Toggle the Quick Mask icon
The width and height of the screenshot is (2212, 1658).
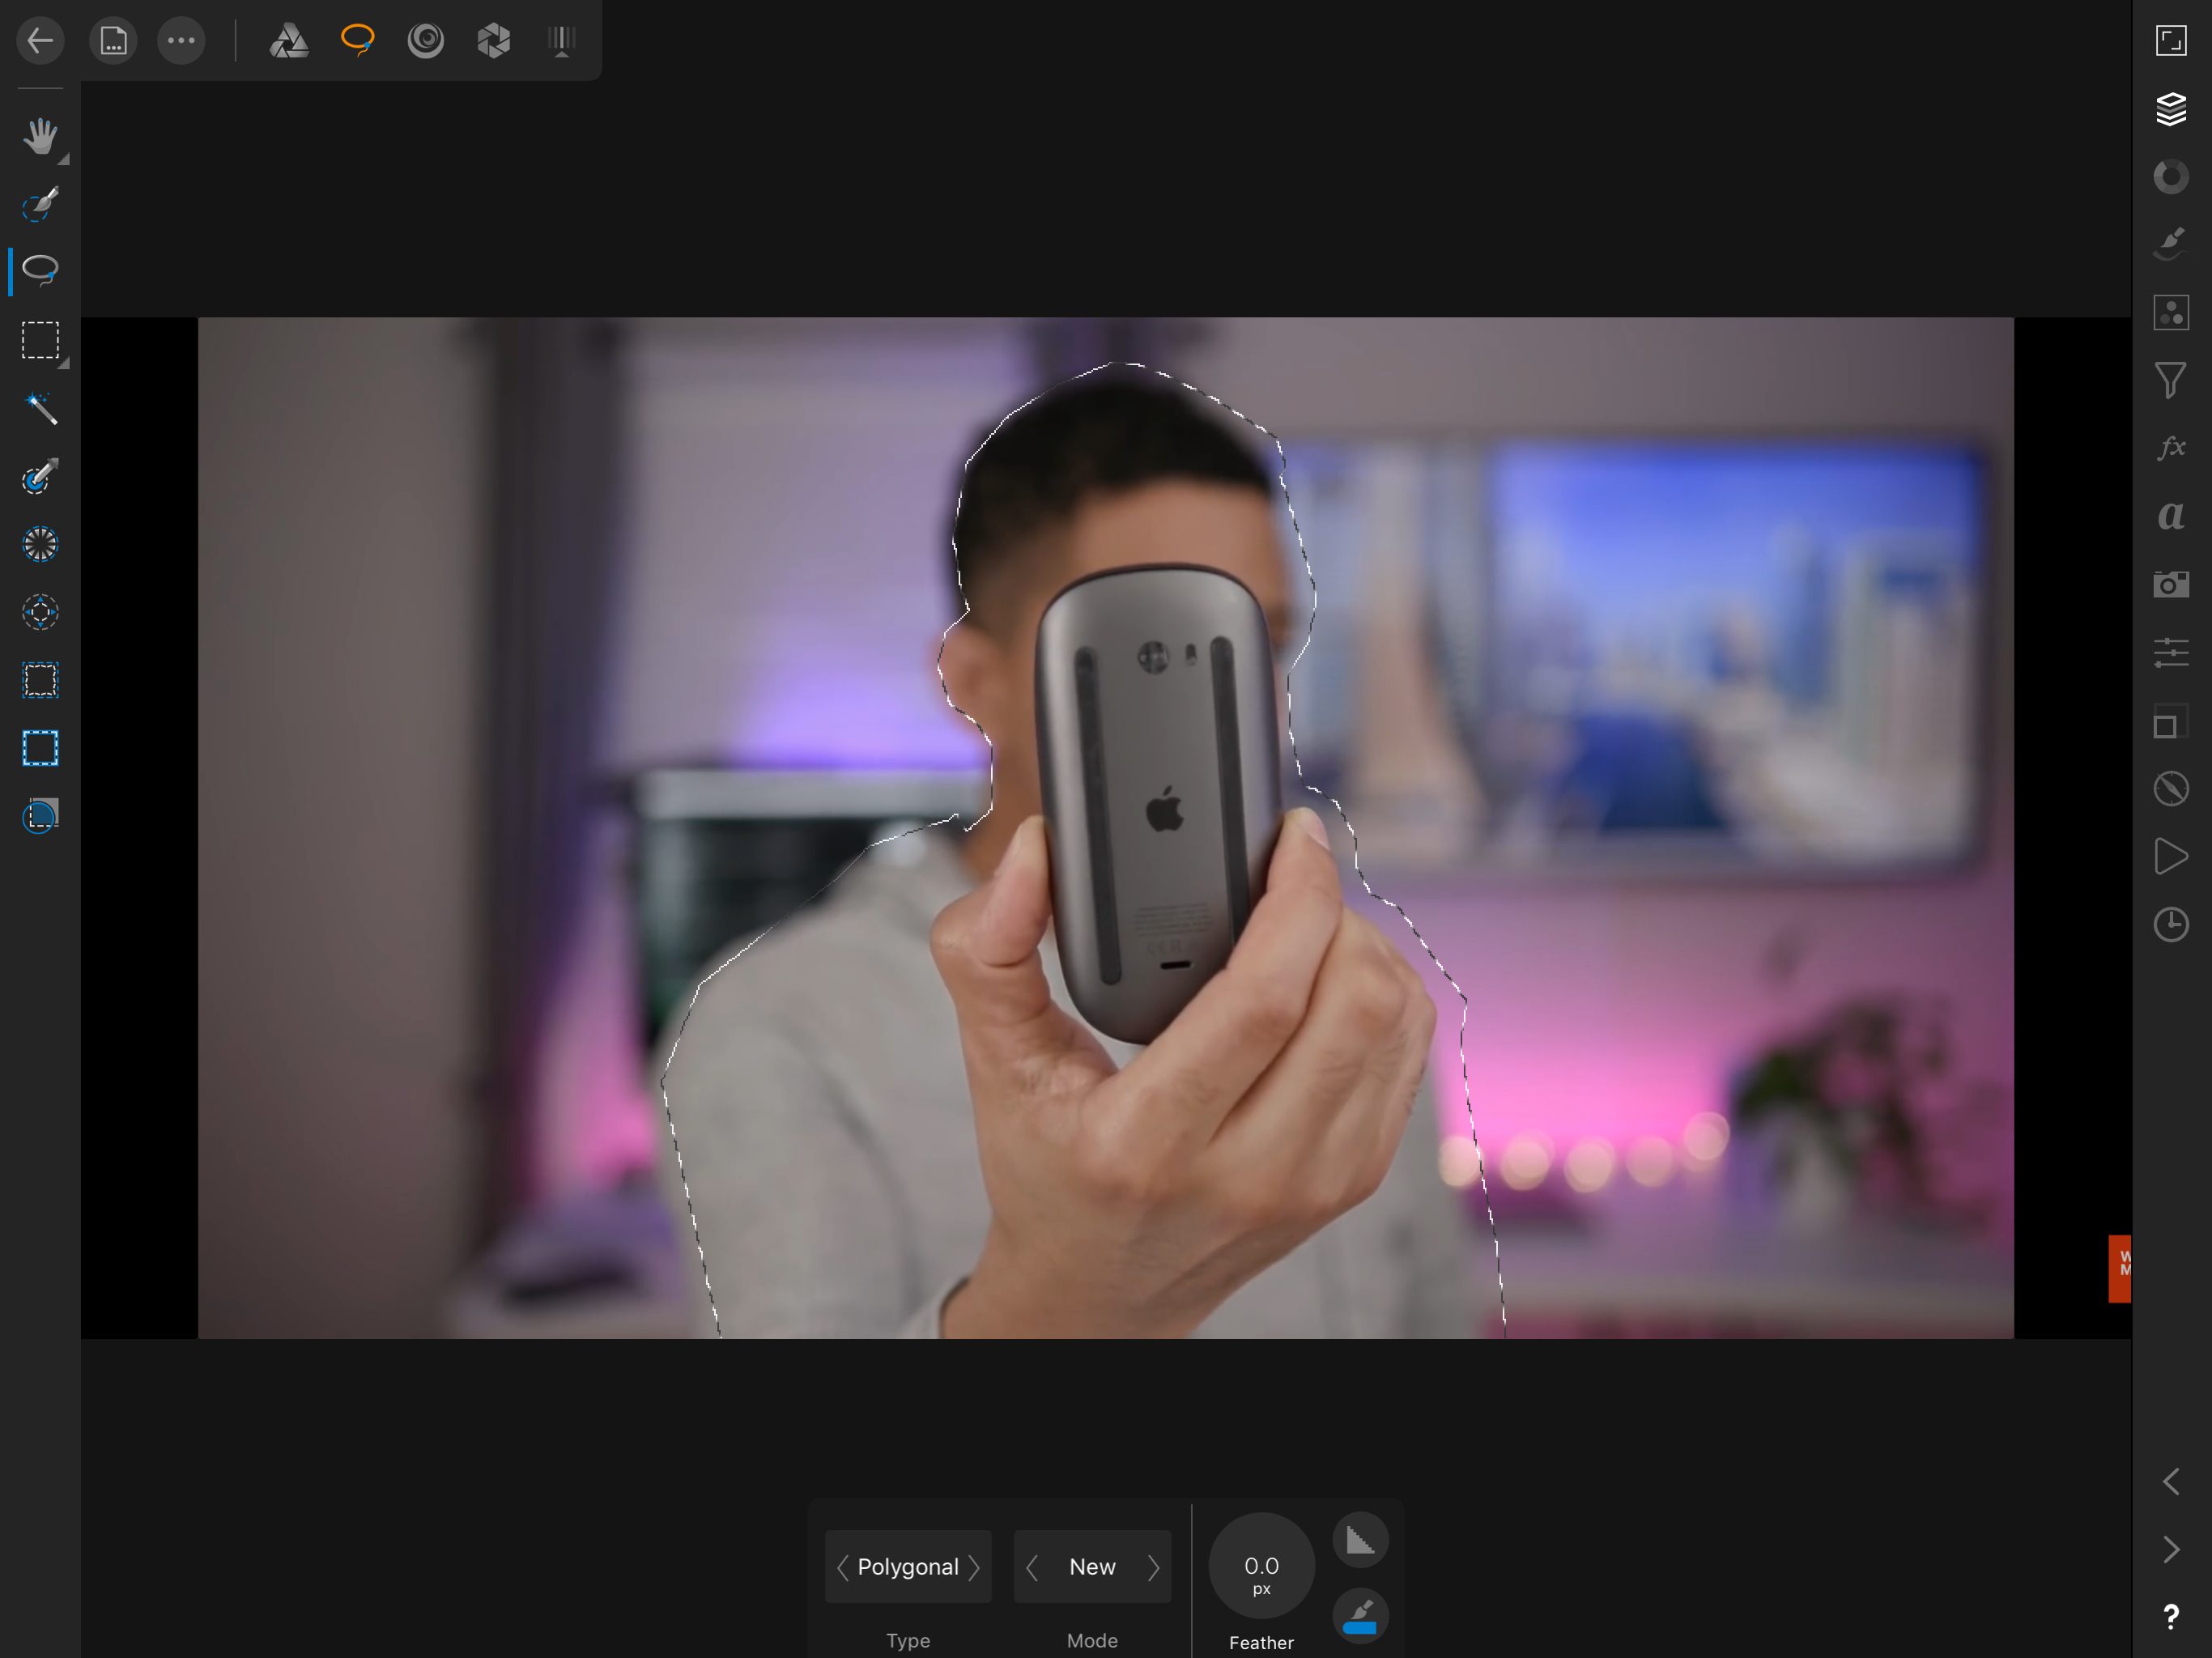[41, 816]
